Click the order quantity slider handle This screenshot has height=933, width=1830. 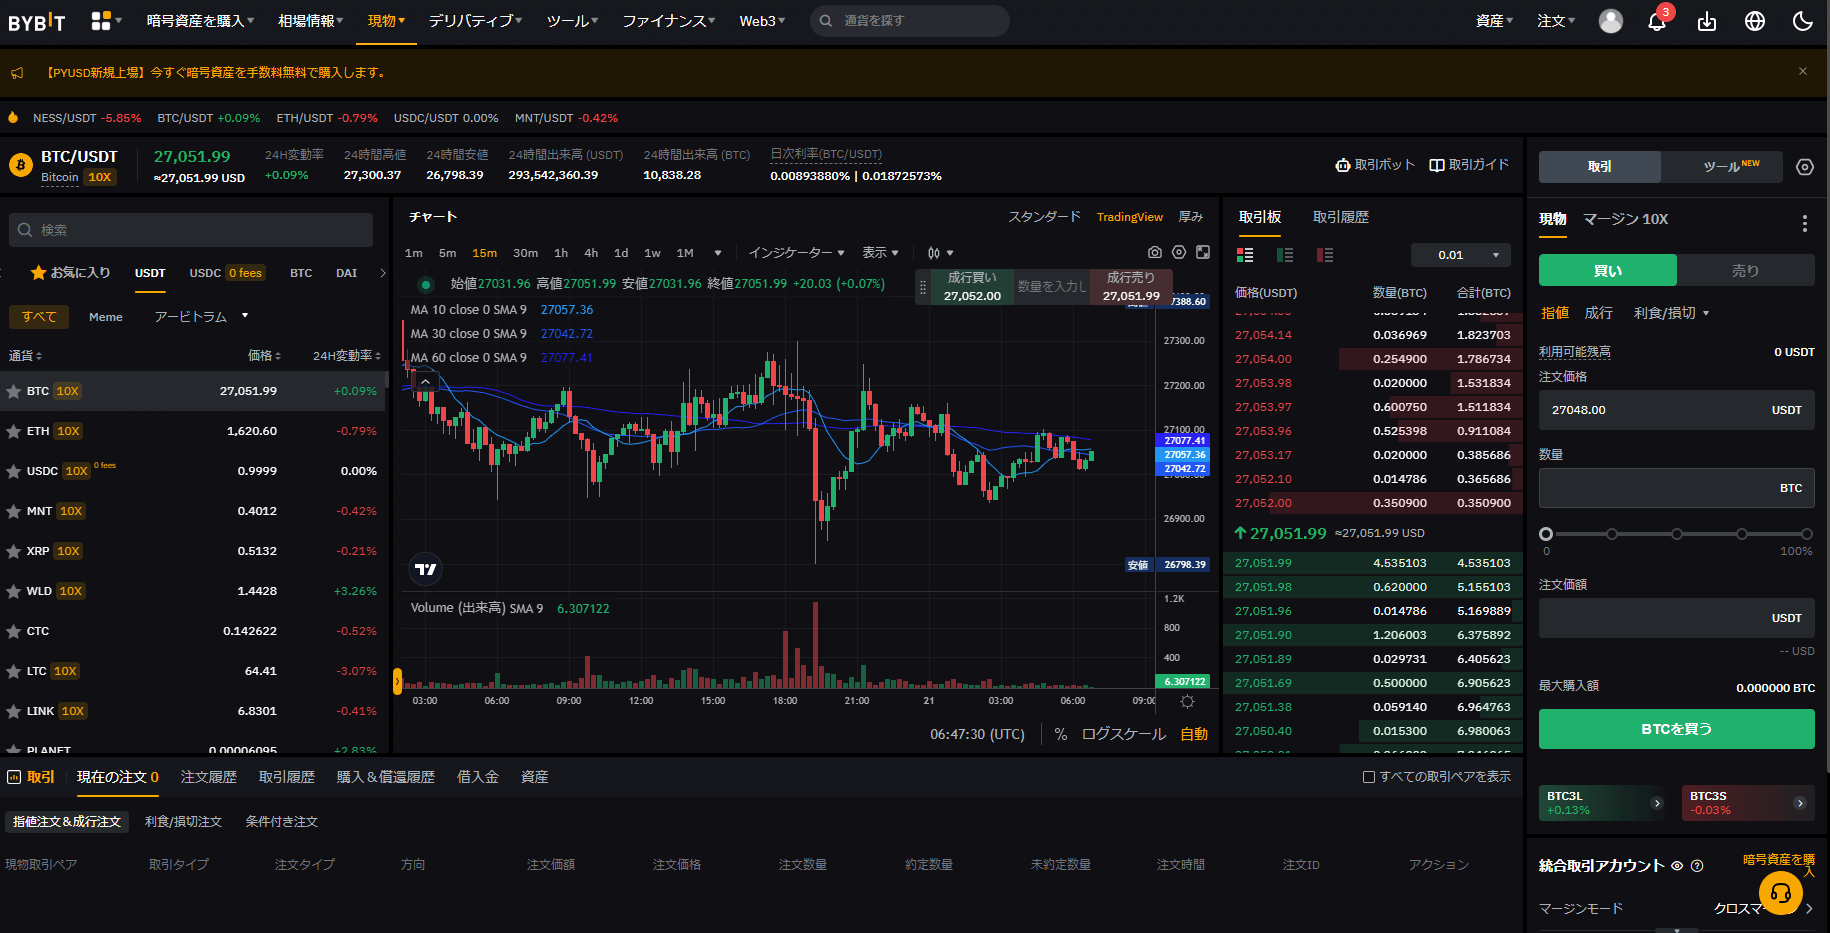click(1546, 534)
